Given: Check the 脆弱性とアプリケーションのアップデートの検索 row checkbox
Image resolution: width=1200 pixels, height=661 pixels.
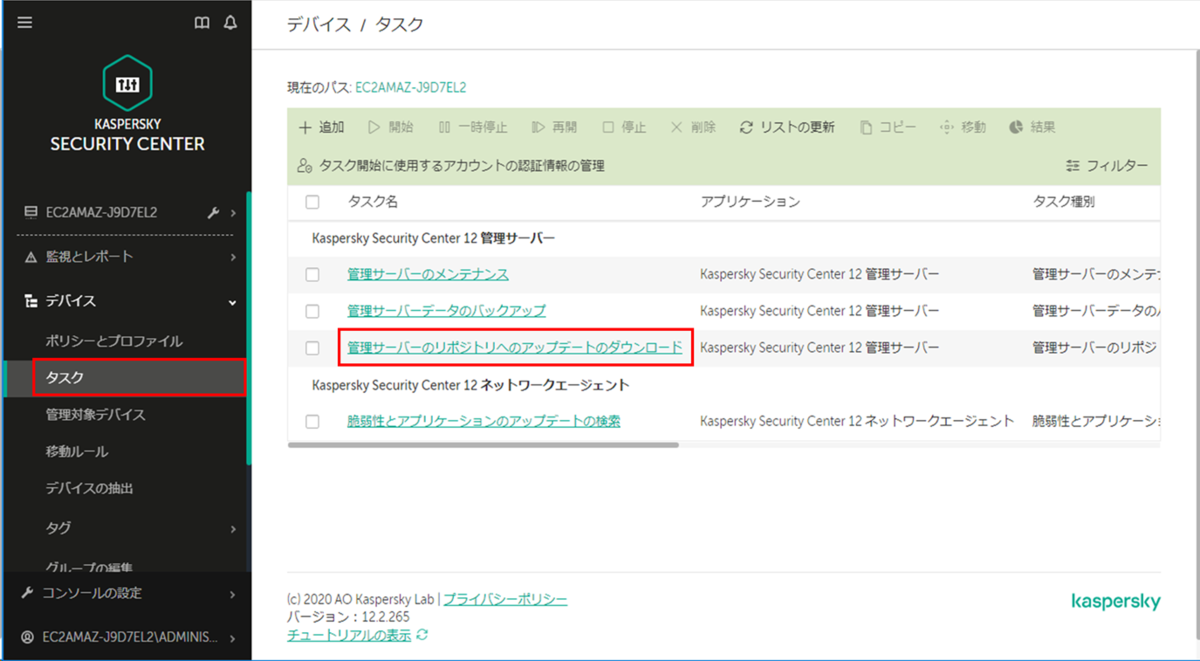Looking at the screenshot, I should [312, 421].
